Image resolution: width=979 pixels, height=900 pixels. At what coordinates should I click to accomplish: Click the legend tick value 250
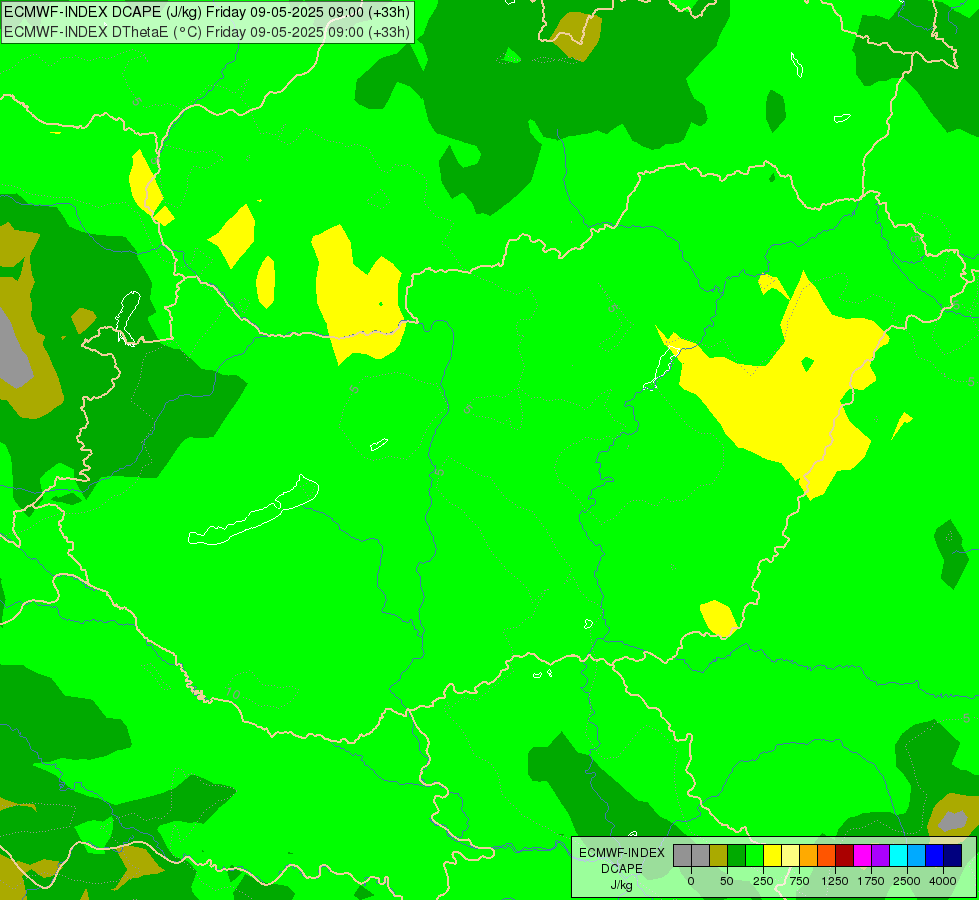point(763,881)
